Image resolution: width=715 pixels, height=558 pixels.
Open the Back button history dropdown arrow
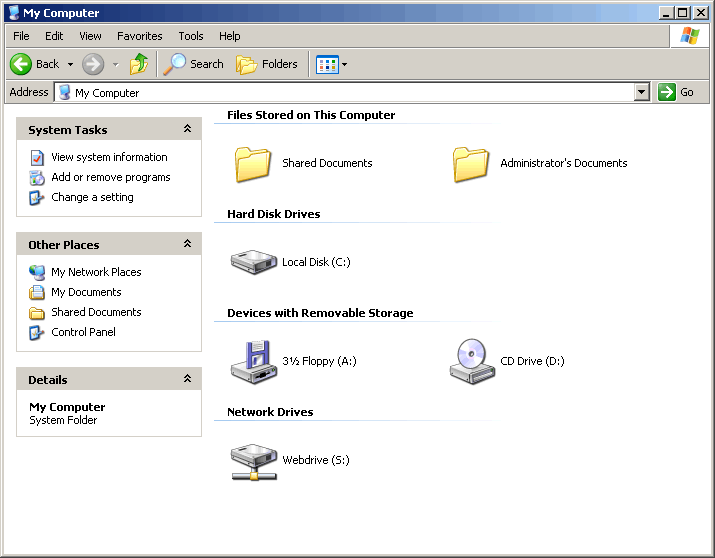pos(70,64)
